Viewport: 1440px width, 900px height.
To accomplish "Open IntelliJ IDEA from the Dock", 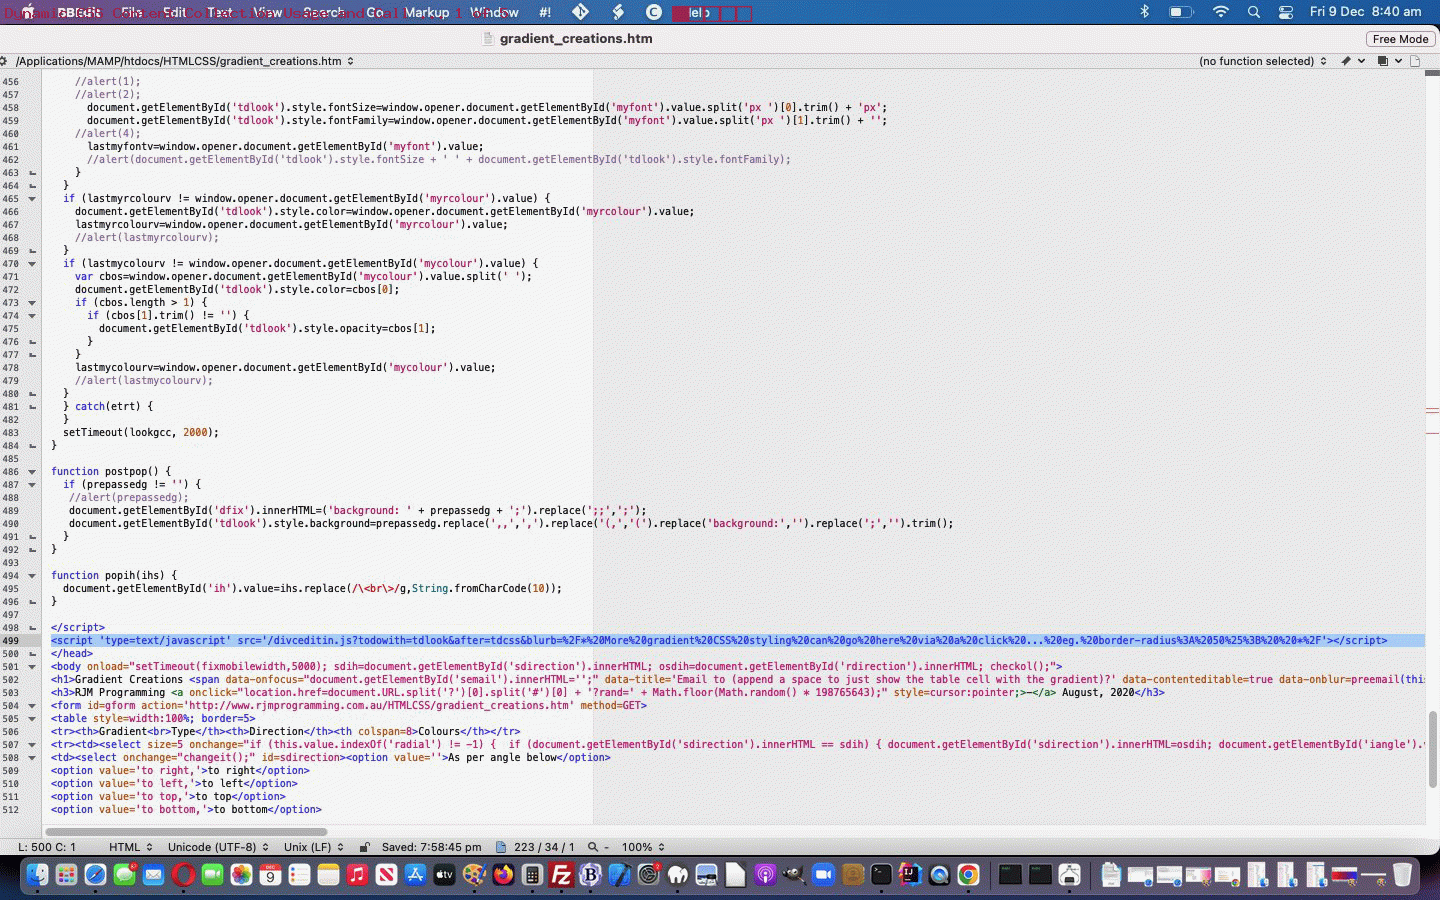I will coord(910,875).
